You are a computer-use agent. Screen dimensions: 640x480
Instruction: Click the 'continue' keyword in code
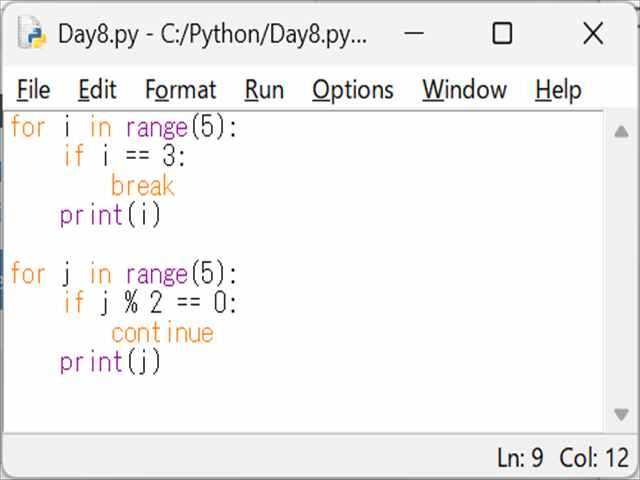tap(162, 333)
